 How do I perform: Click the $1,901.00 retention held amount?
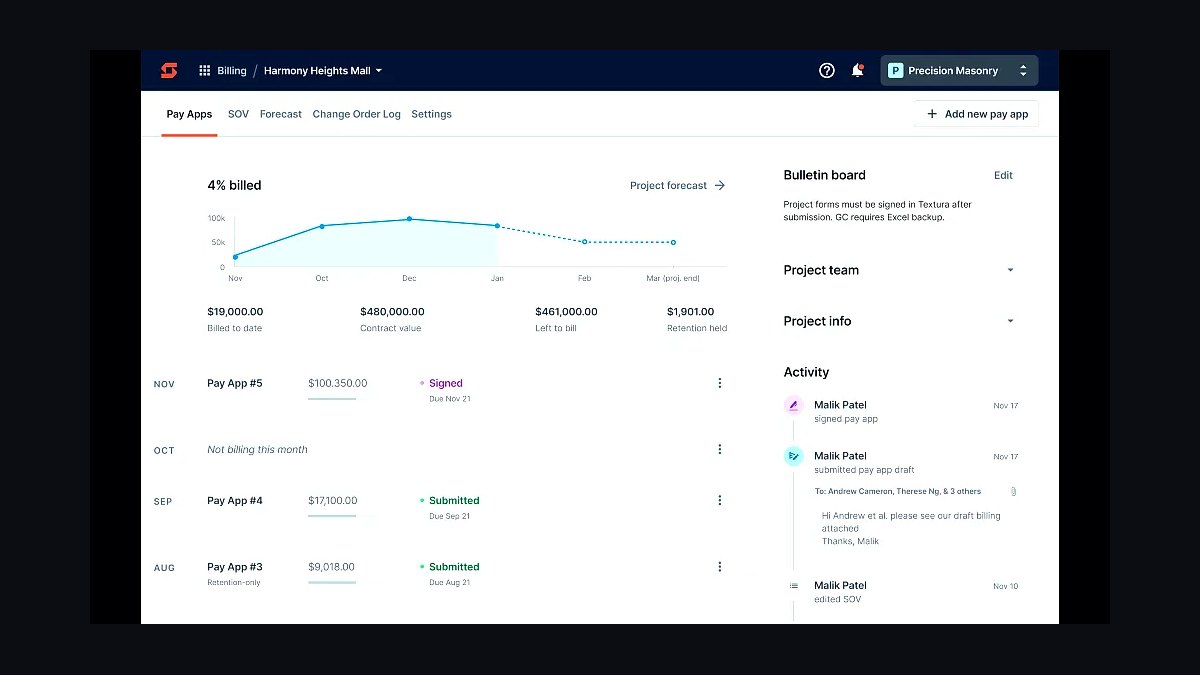click(691, 312)
